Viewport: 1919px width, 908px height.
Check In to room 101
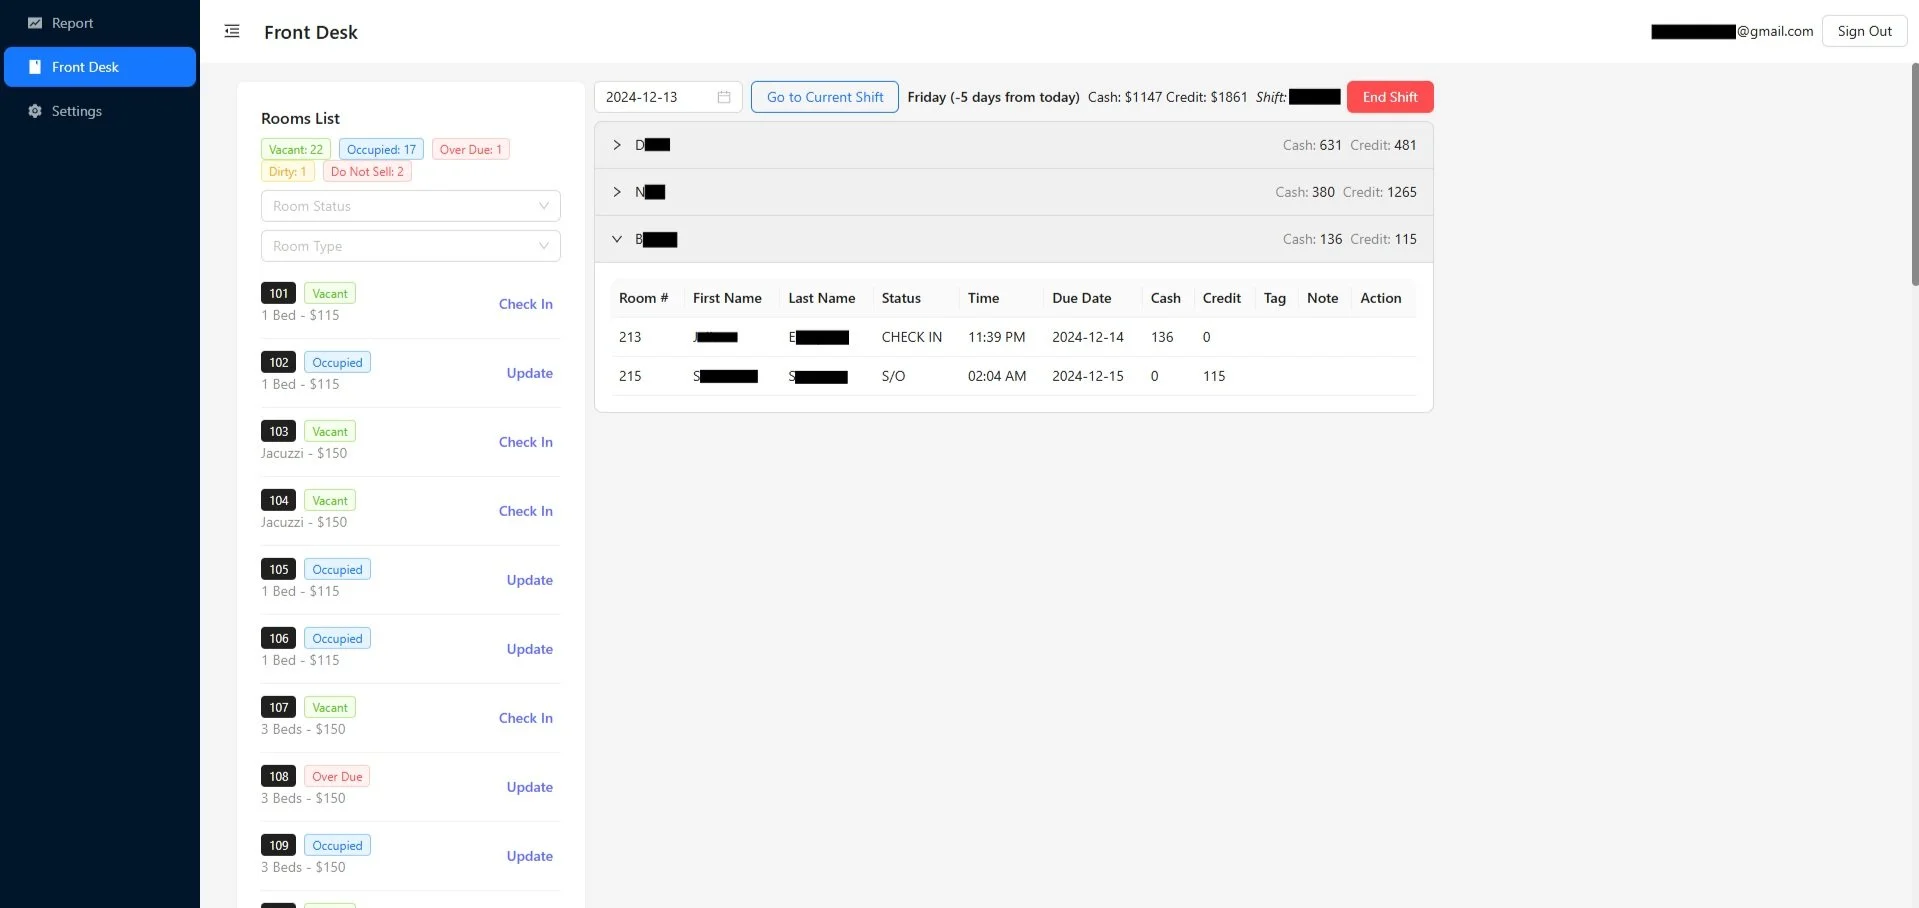click(526, 304)
